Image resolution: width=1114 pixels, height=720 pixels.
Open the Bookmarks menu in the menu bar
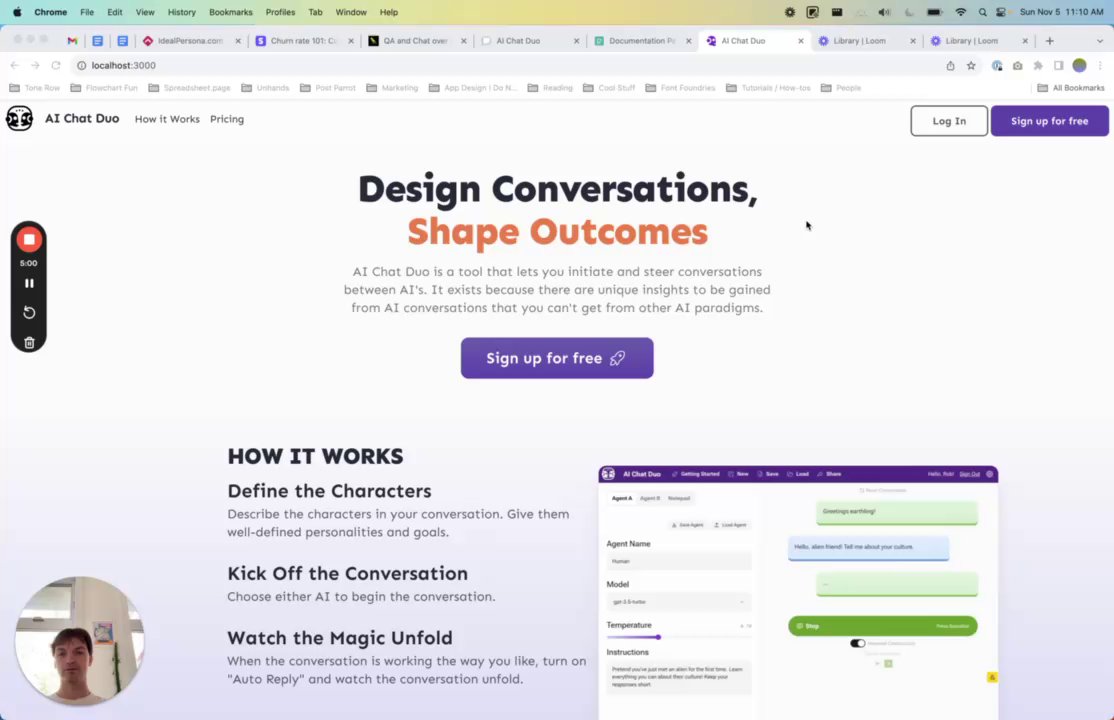pos(230,12)
